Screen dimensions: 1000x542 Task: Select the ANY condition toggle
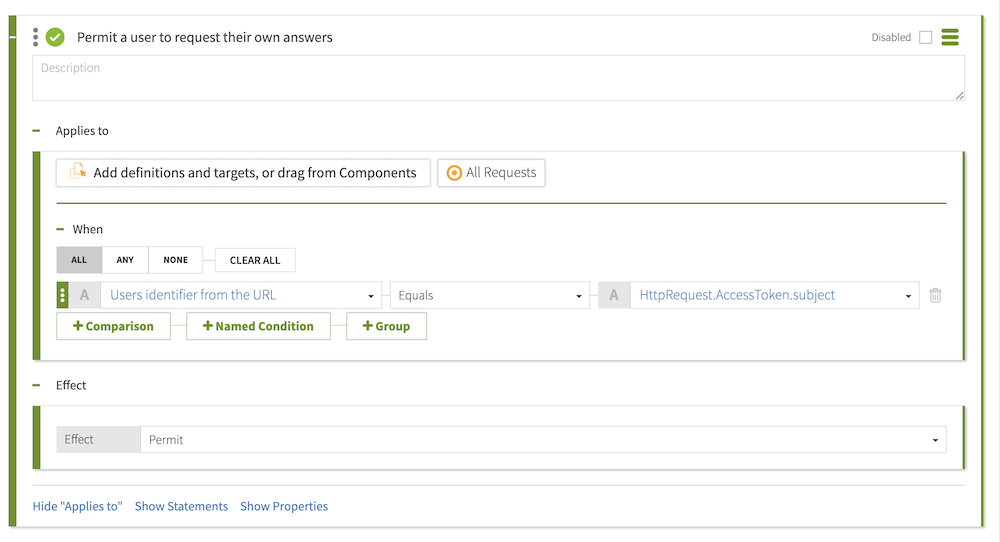click(x=125, y=260)
